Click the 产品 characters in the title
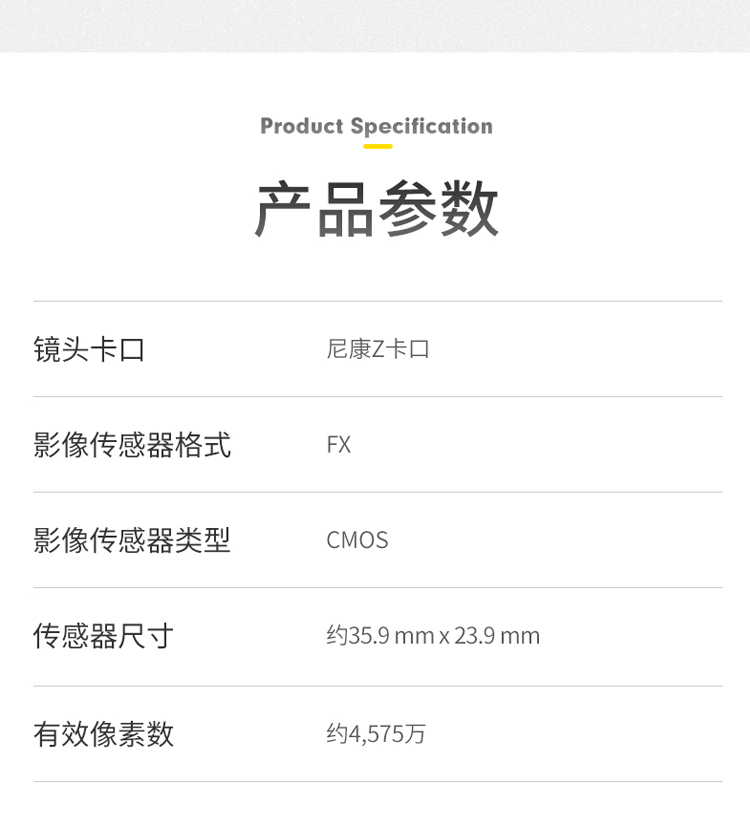This screenshot has height=832, width=750. (x=314, y=209)
